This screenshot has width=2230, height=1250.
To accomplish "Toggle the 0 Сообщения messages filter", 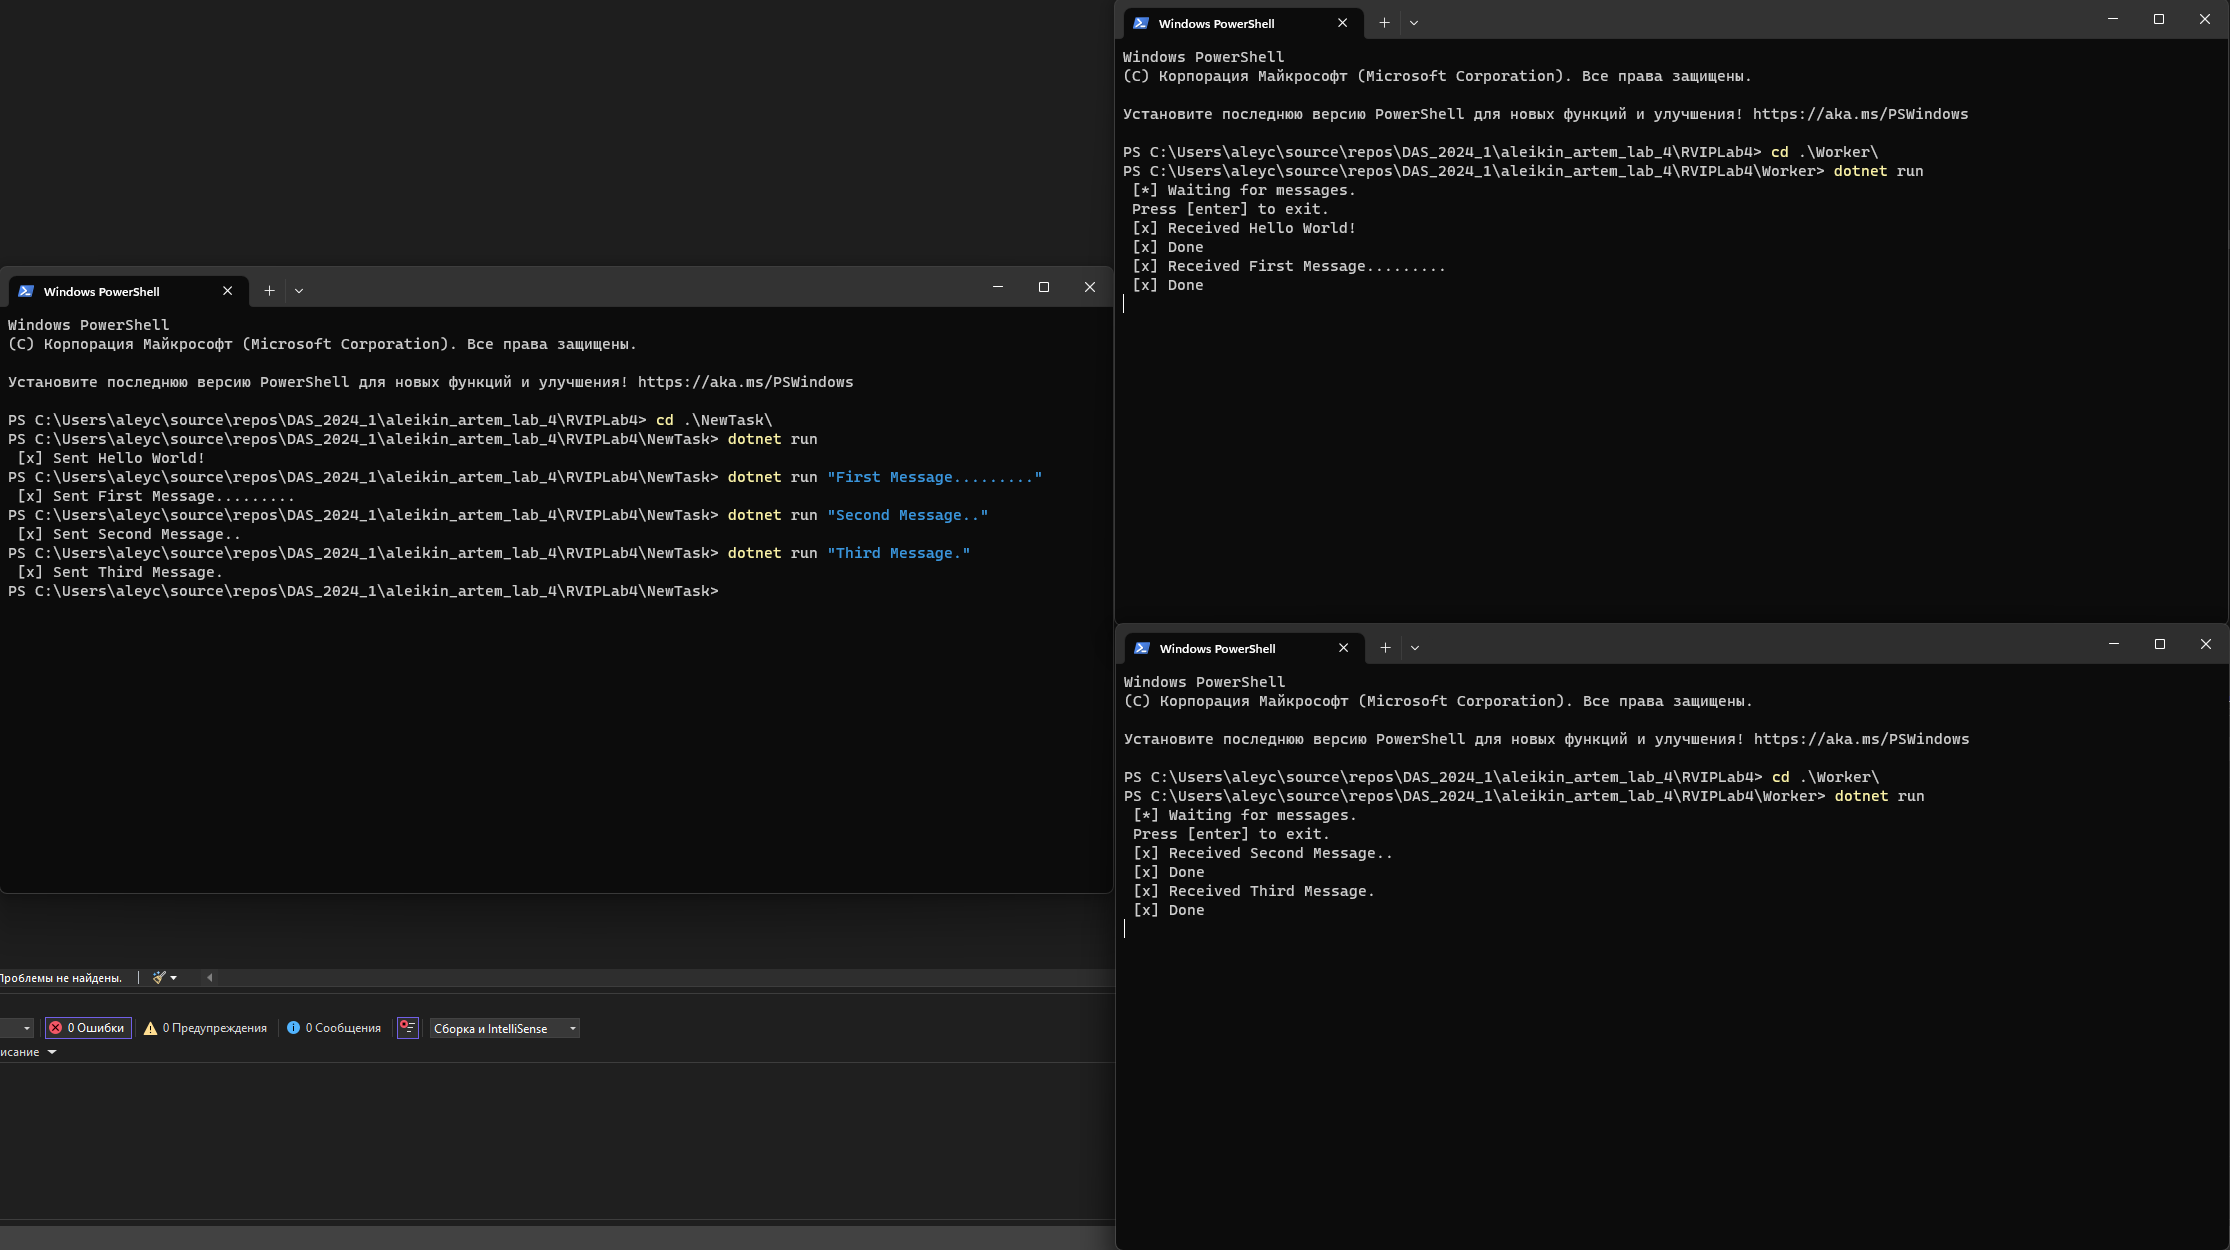I will pos(334,1028).
